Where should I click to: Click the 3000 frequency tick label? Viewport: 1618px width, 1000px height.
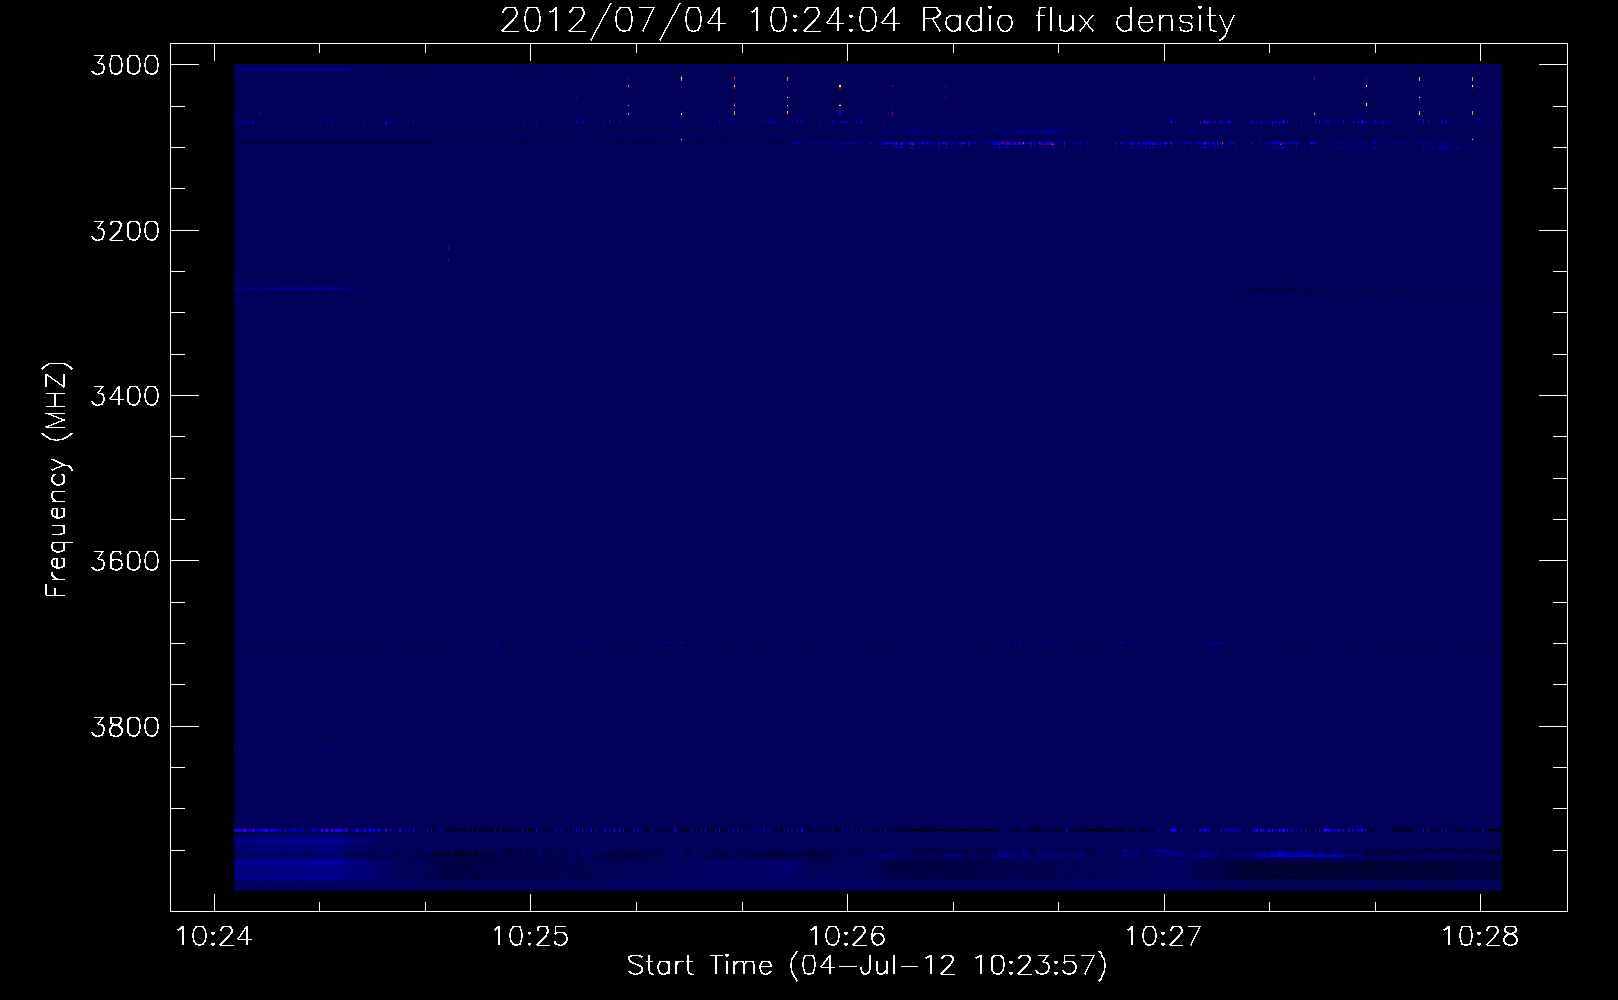[125, 65]
